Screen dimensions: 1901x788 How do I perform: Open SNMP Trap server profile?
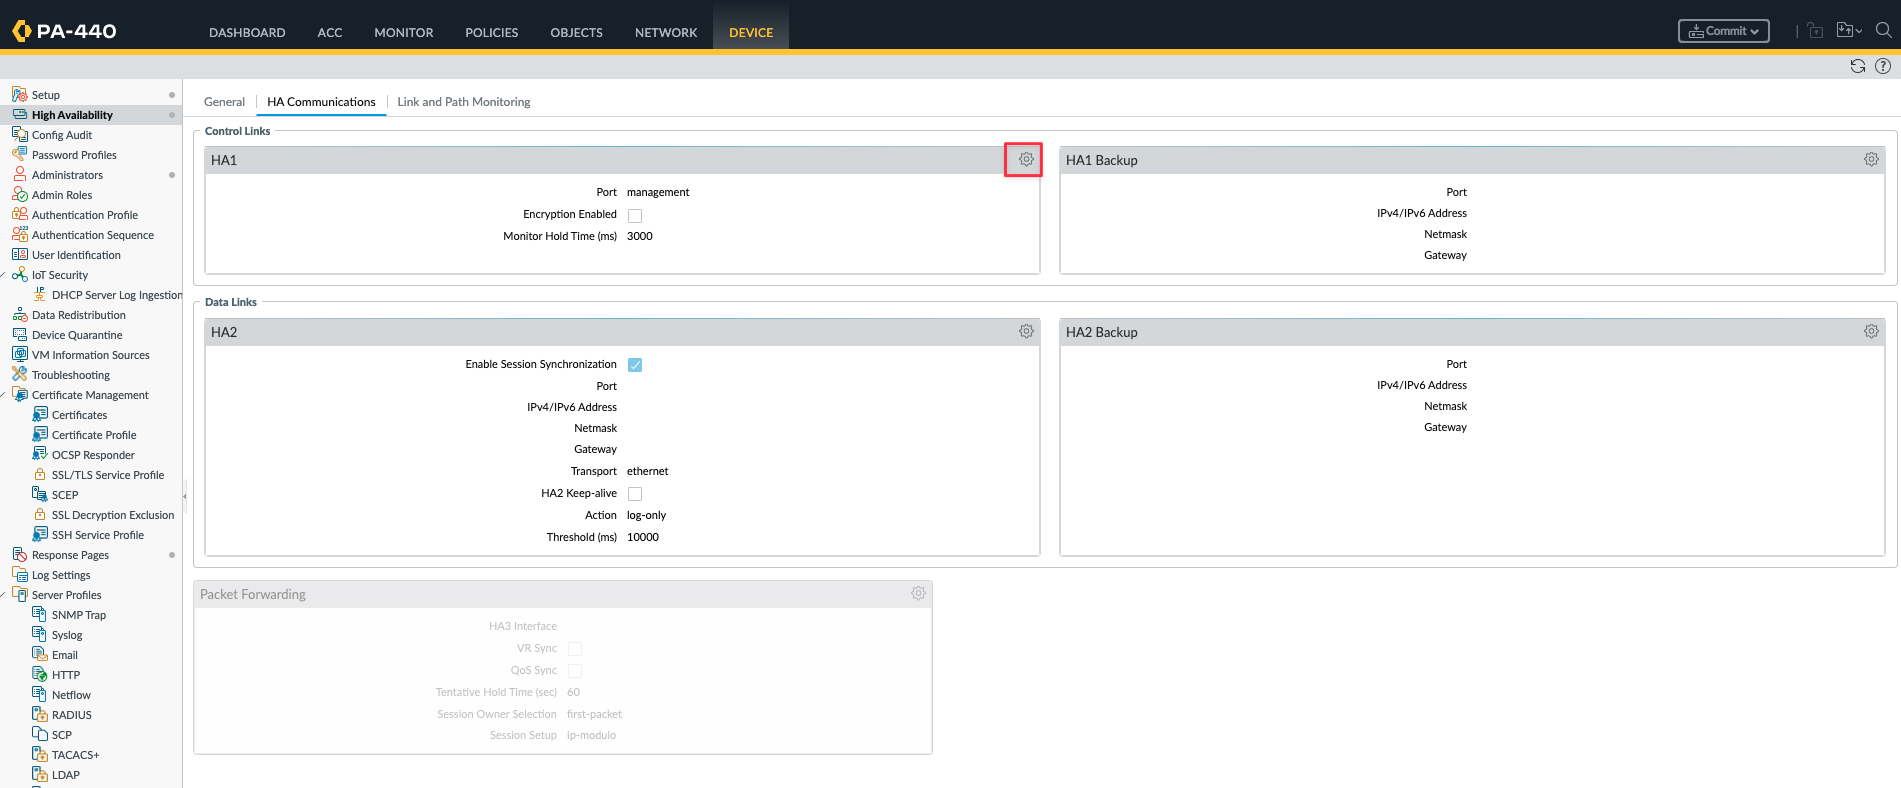(x=79, y=615)
